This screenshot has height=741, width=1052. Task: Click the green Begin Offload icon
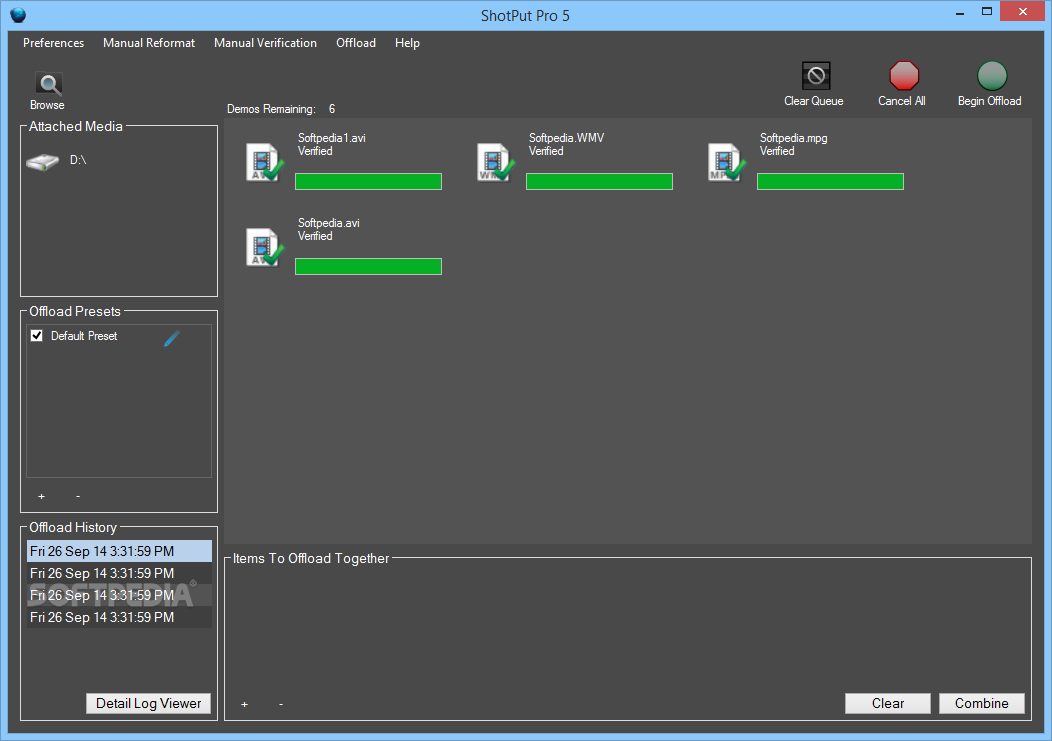[992, 75]
